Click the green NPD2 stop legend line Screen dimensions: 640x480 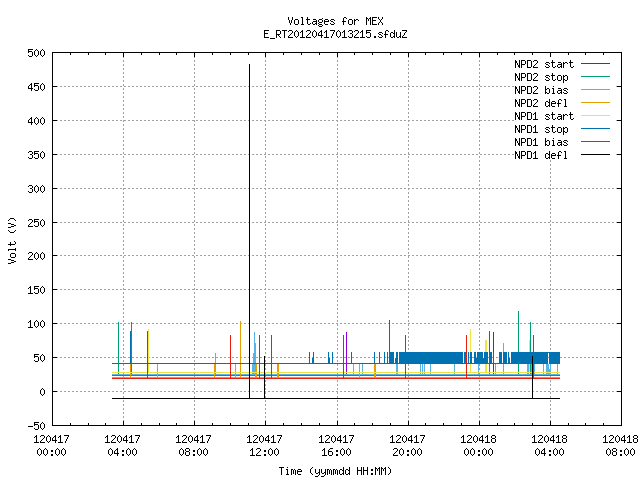pyautogui.click(x=595, y=76)
